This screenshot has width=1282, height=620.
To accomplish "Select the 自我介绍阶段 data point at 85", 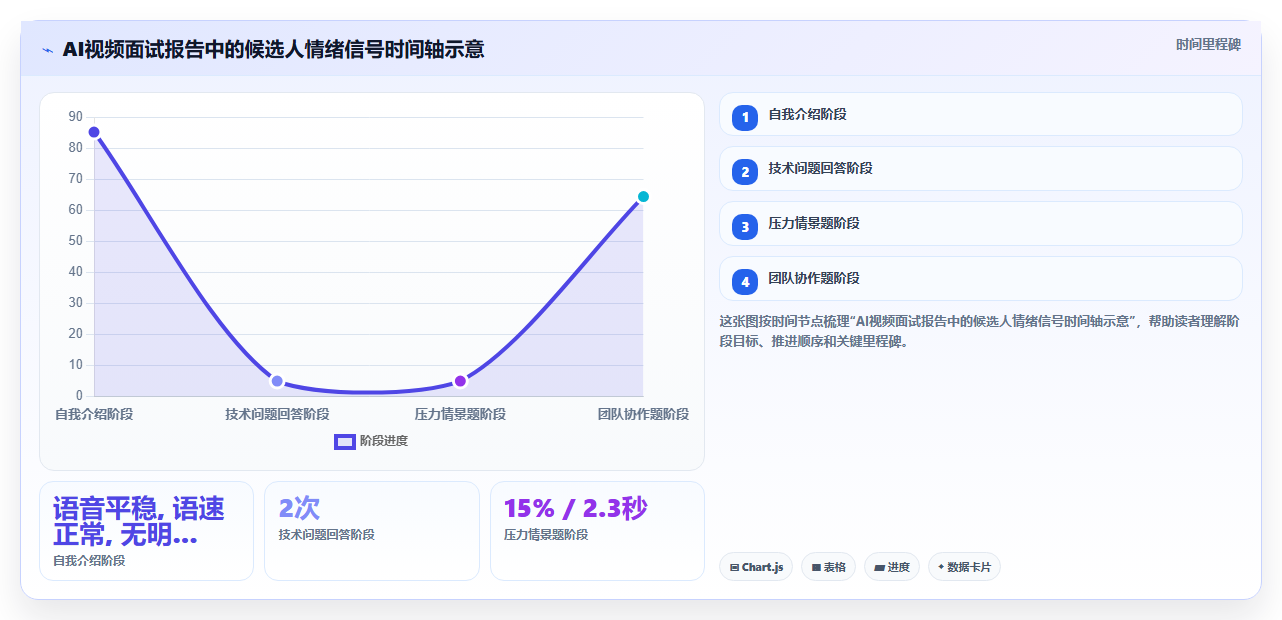I will (x=94, y=132).
